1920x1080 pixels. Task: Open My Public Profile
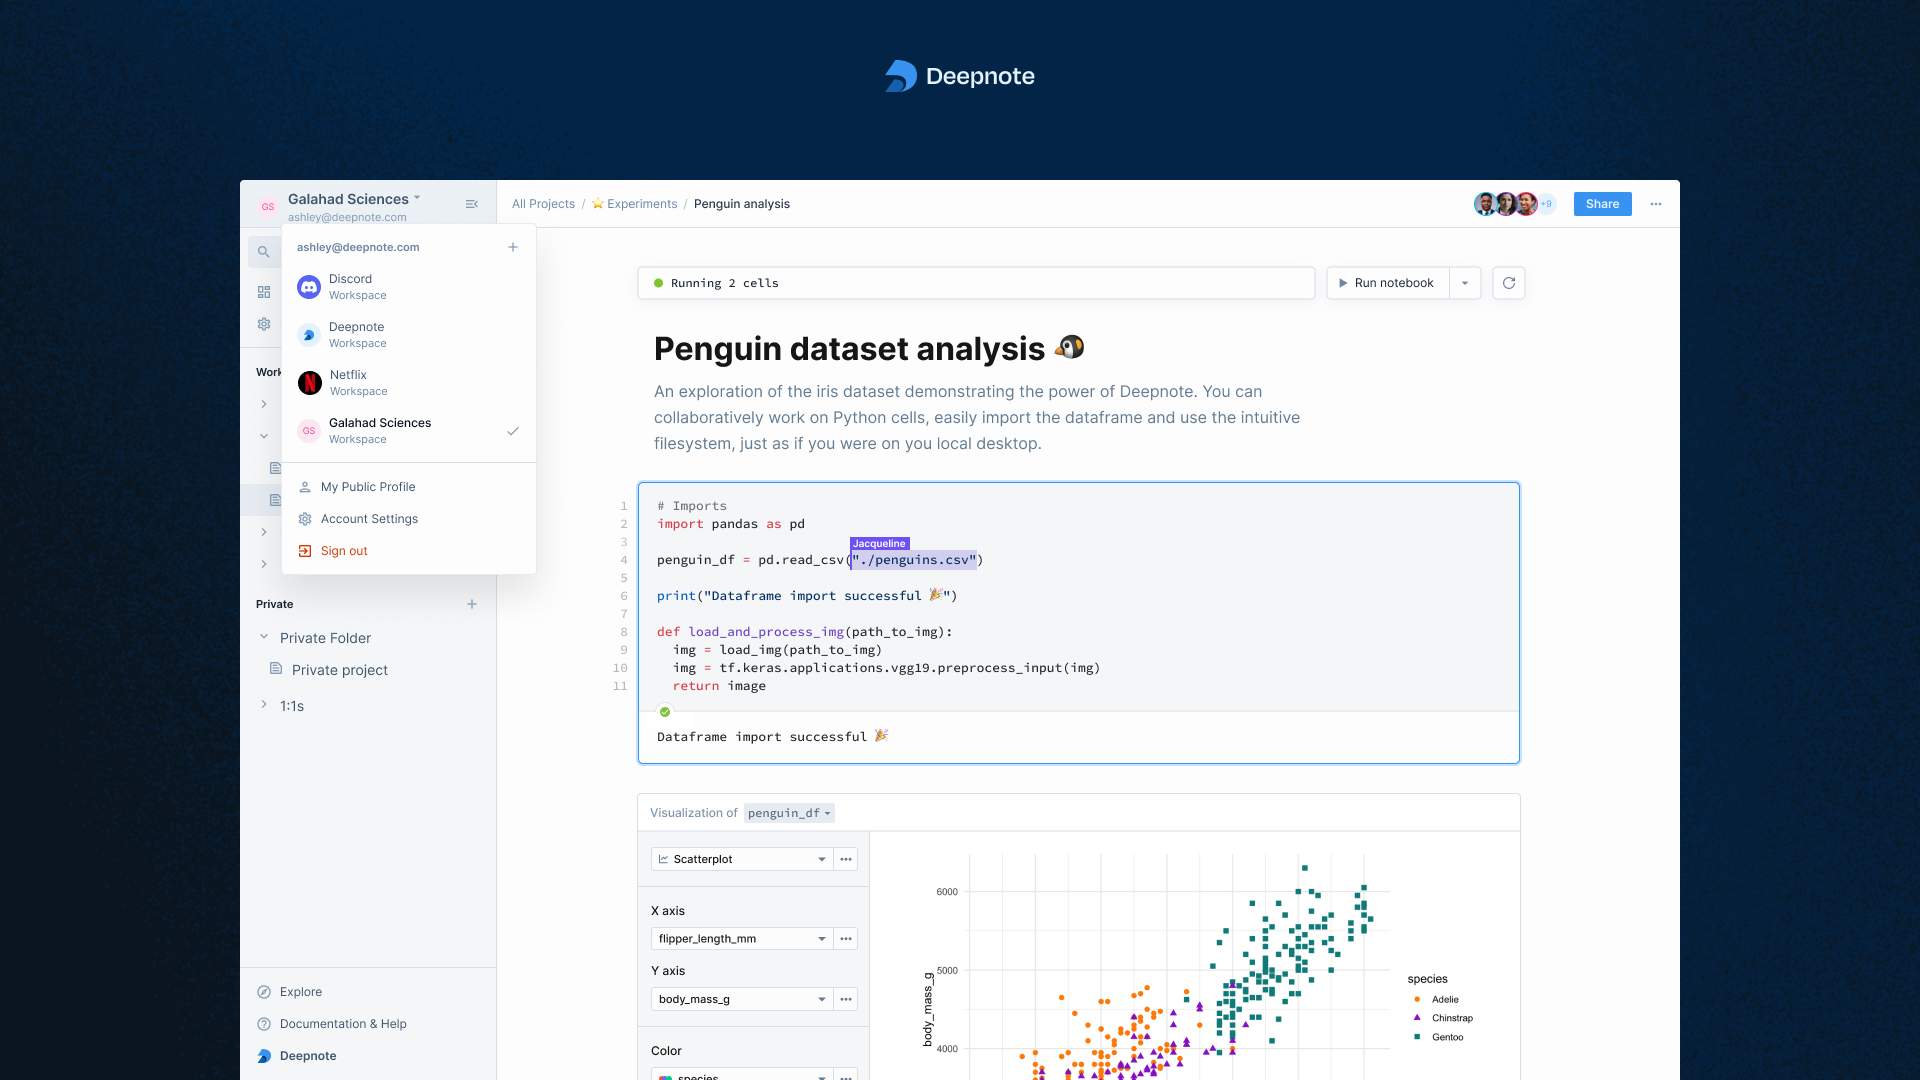(409, 487)
